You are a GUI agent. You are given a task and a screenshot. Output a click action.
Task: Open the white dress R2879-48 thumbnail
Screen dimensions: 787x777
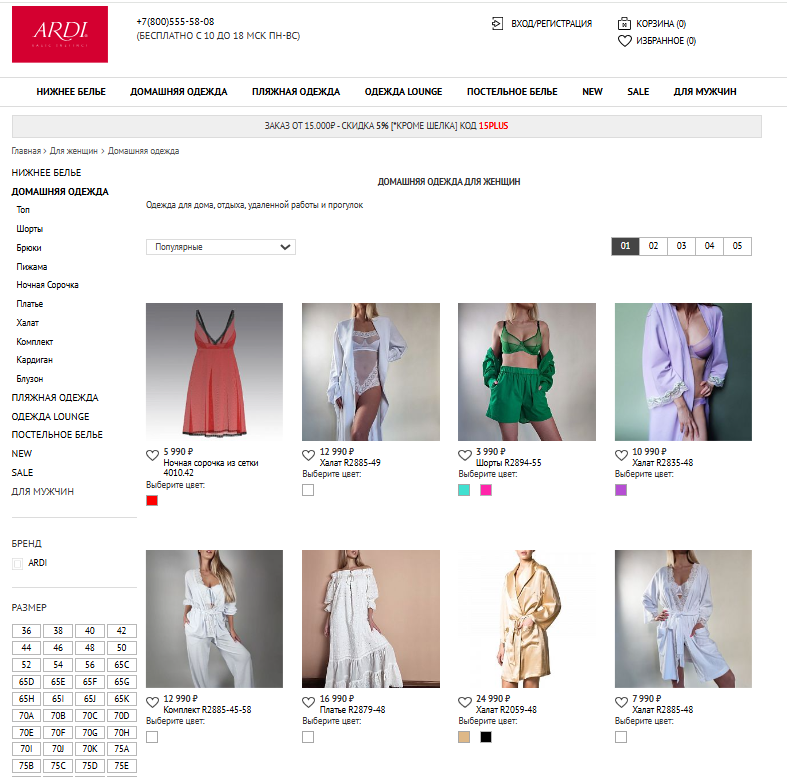(370, 619)
